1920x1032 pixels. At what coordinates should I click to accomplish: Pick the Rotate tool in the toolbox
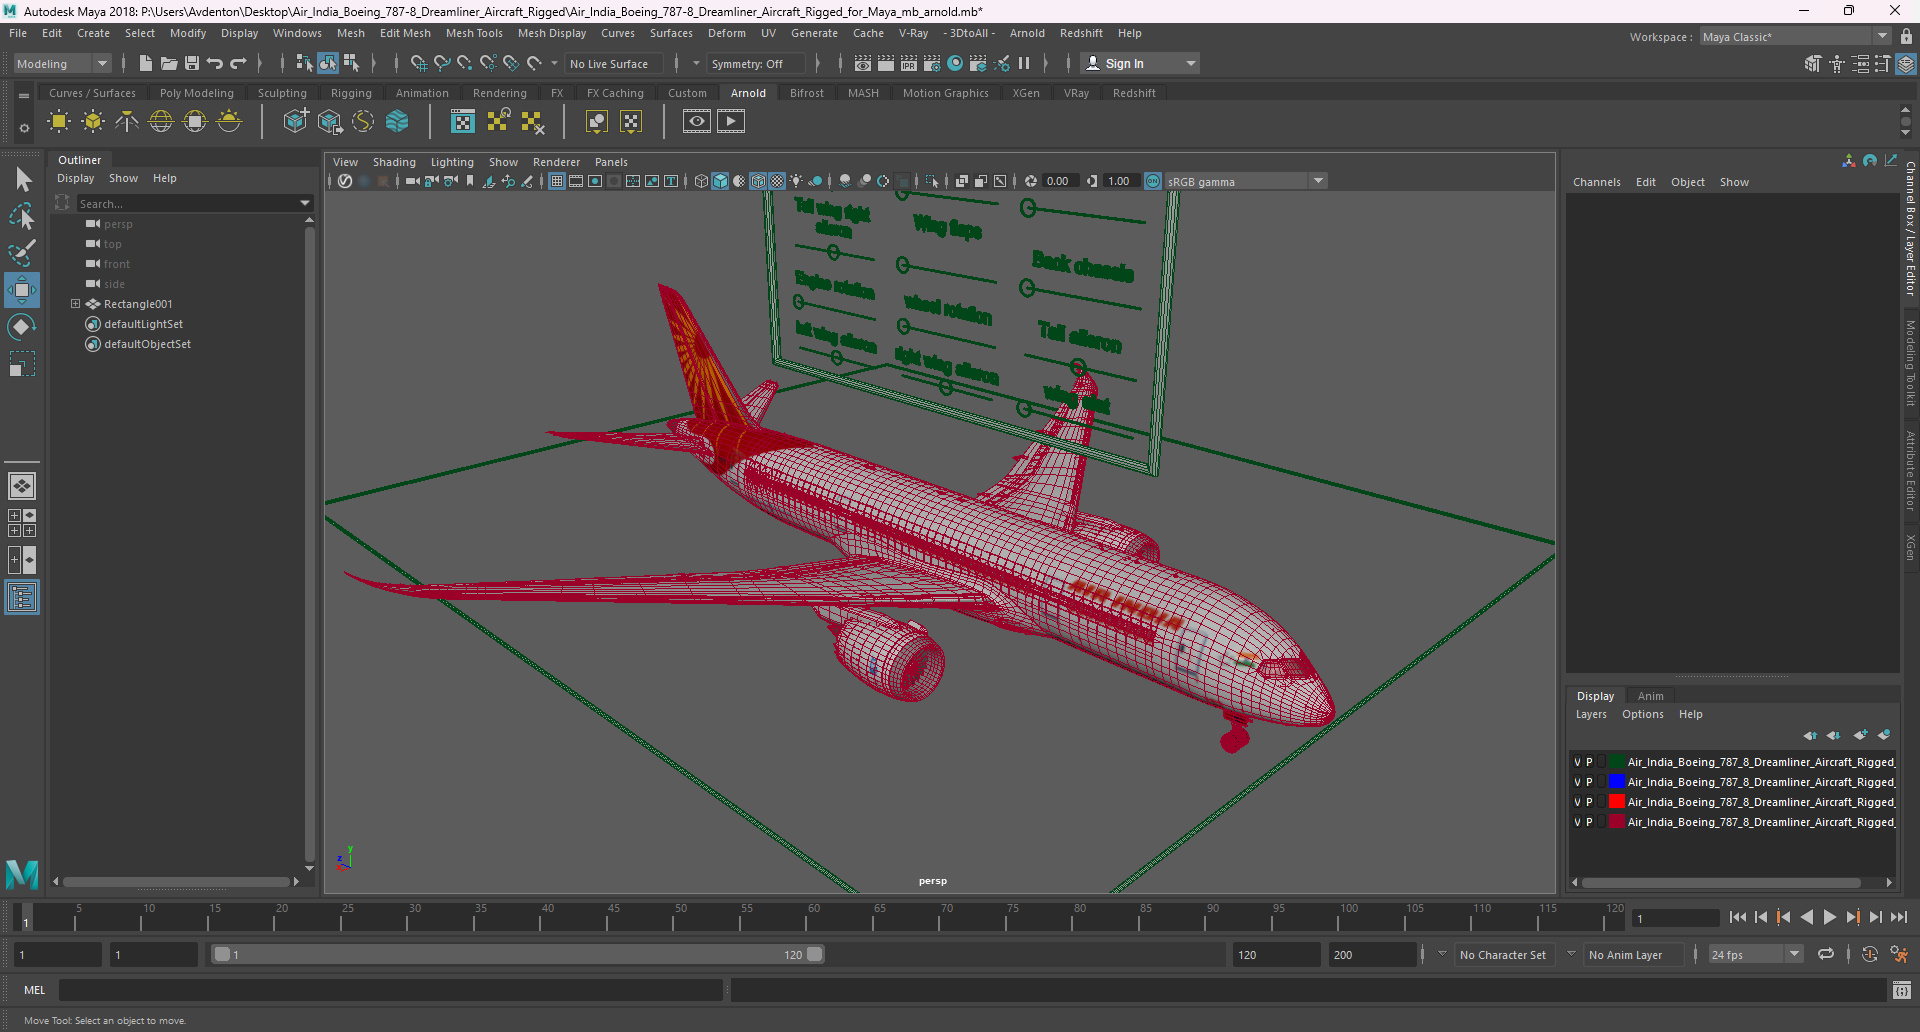point(22,327)
